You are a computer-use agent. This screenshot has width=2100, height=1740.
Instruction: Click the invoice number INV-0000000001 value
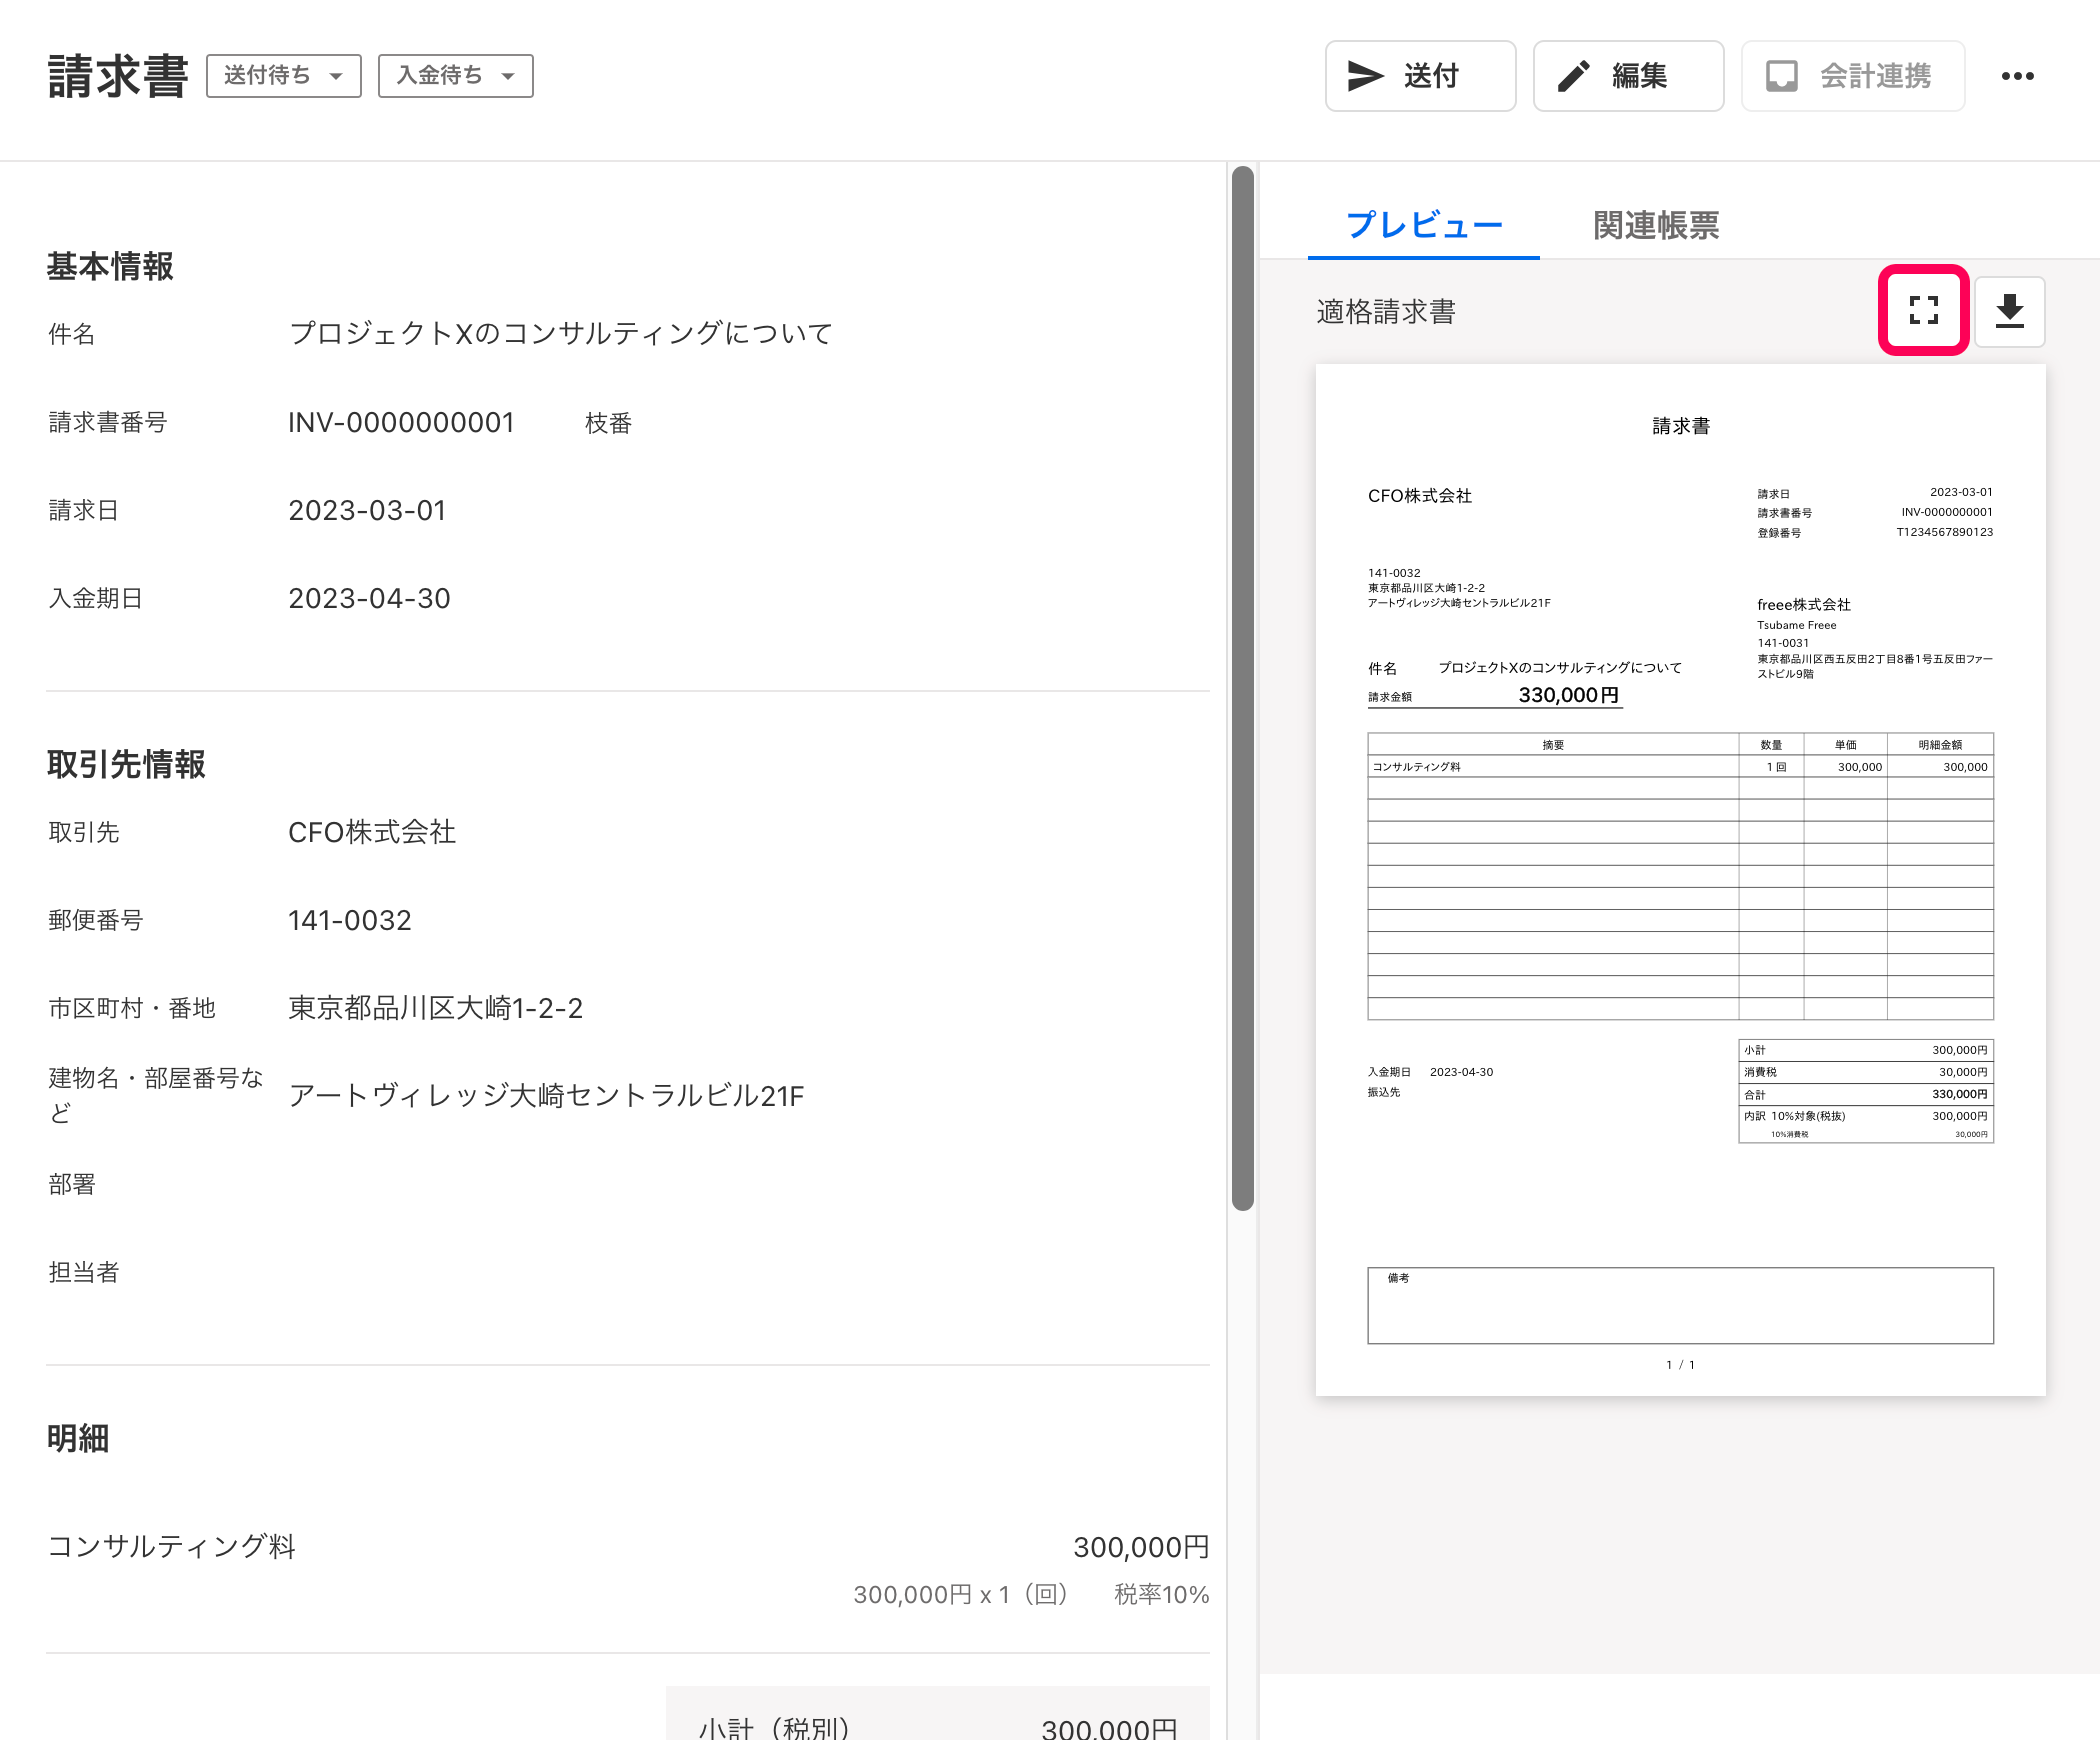[401, 422]
